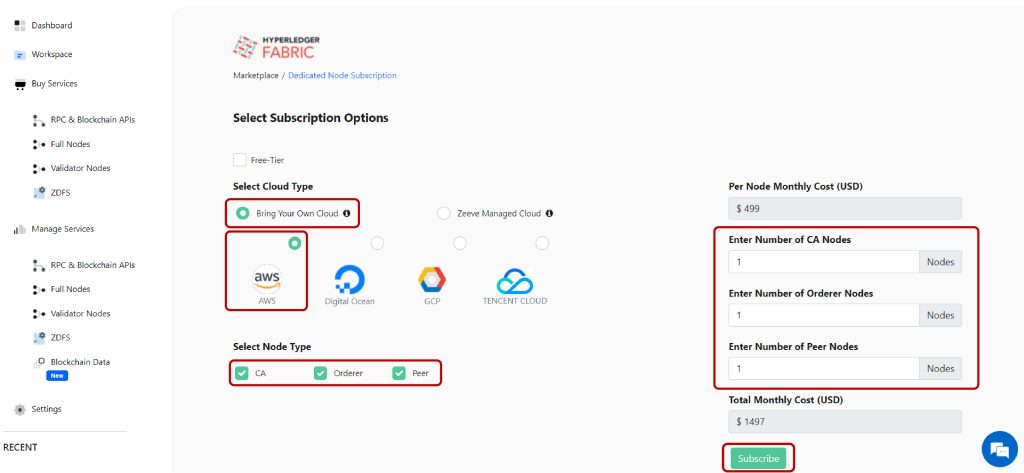Click the GCP logo

(432, 280)
